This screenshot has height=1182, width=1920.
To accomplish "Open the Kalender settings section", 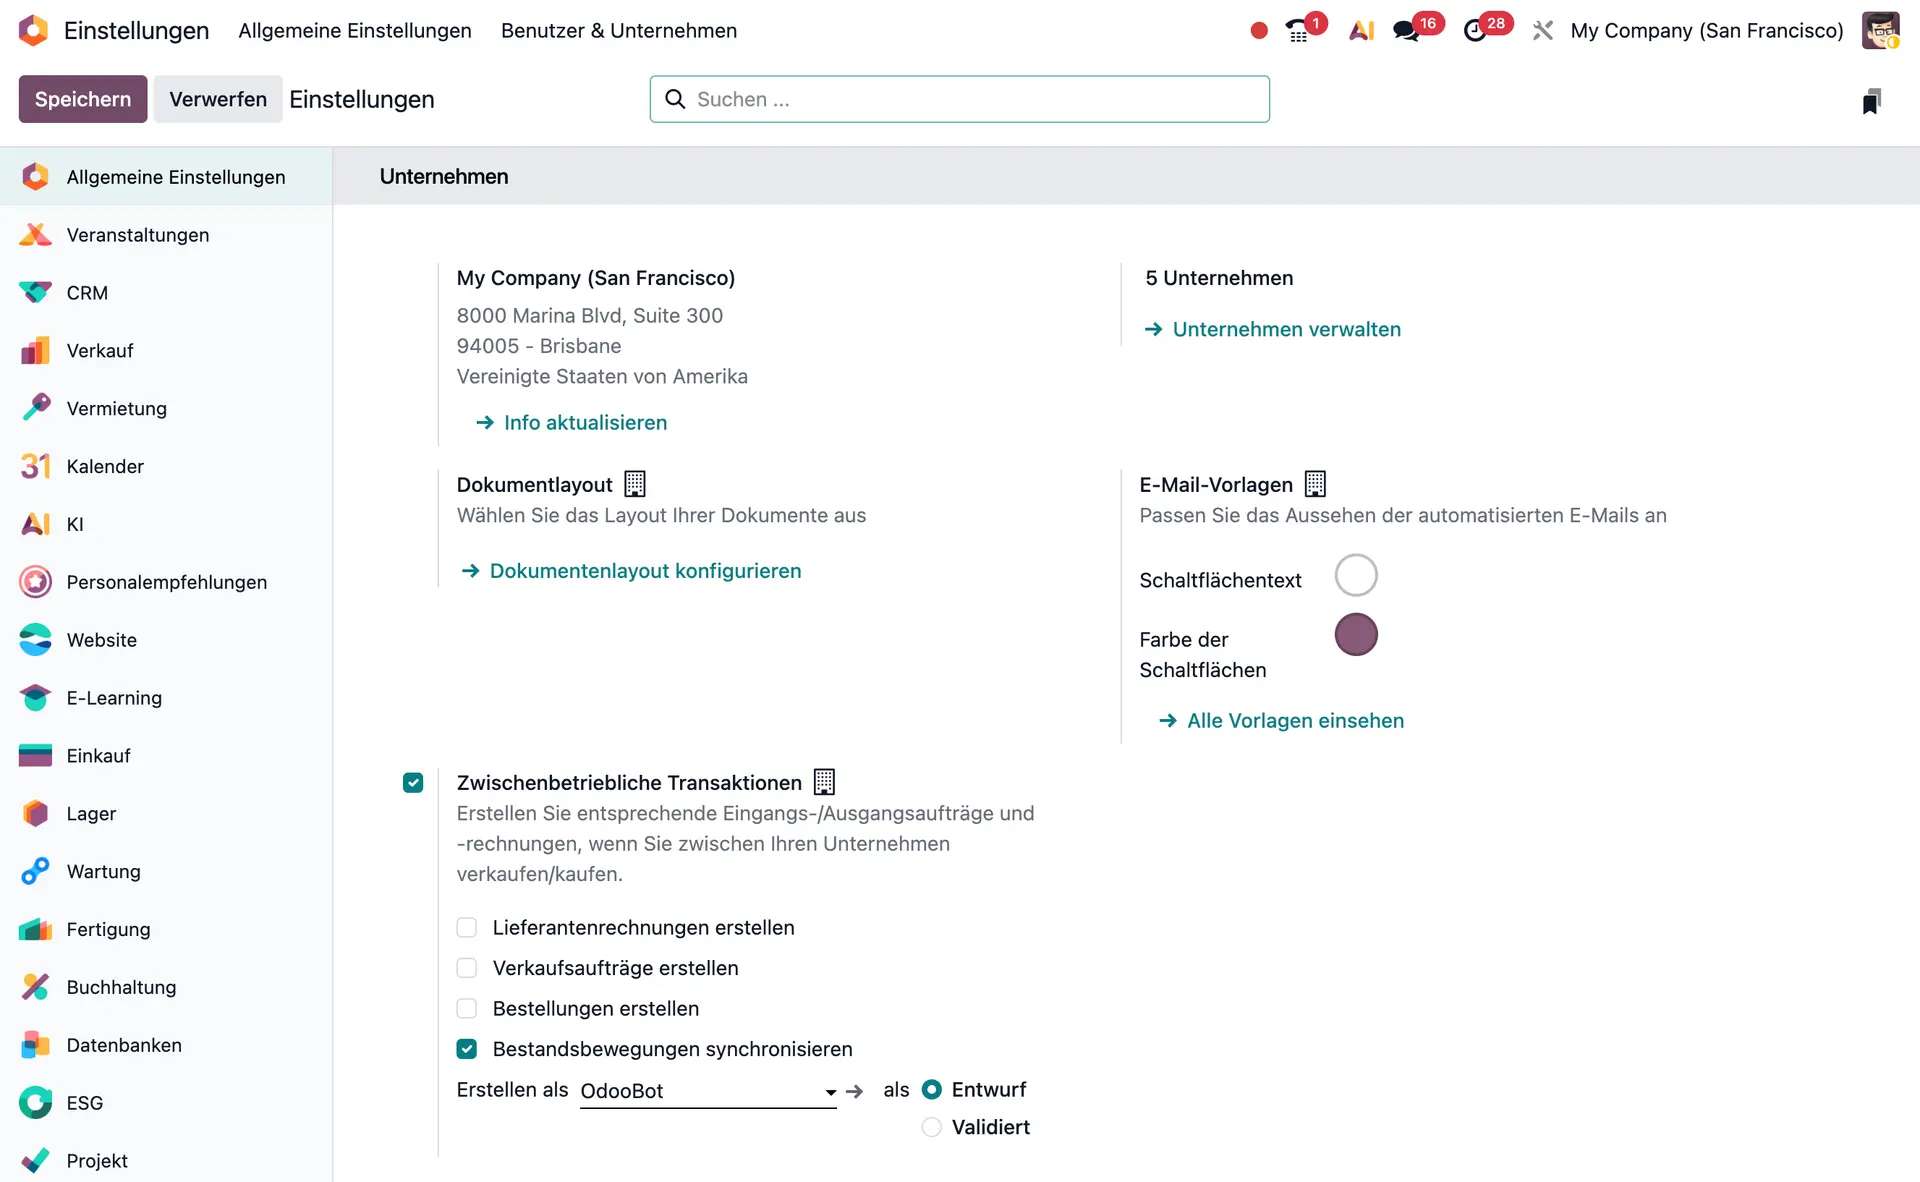I will click(x=104, y=466).
